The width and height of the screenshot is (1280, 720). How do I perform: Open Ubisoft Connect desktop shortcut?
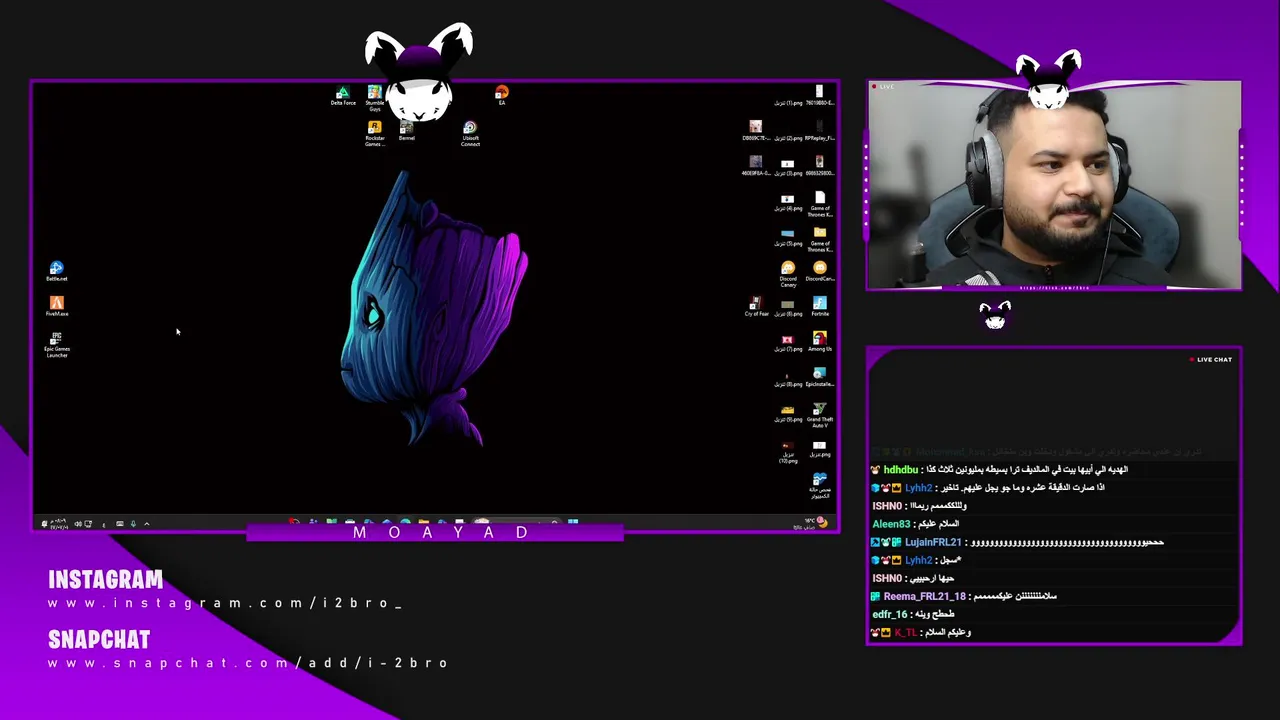[x=470, y=134]
